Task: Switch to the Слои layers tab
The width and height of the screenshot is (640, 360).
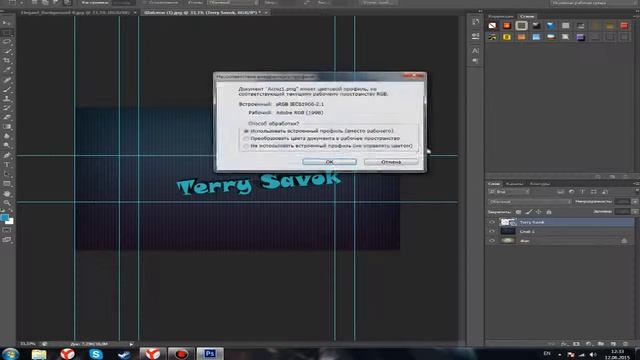Action: tap(494, 184)
